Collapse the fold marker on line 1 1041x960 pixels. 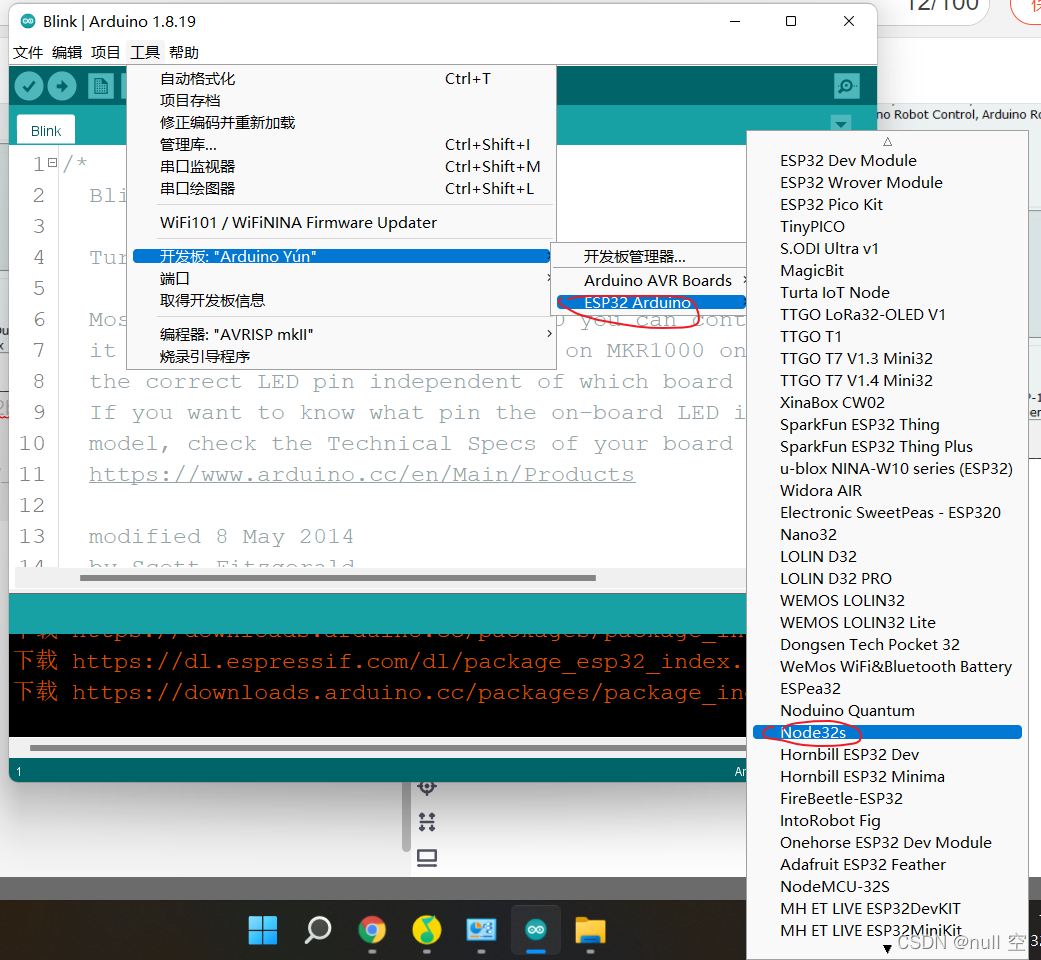click(52, 163)
